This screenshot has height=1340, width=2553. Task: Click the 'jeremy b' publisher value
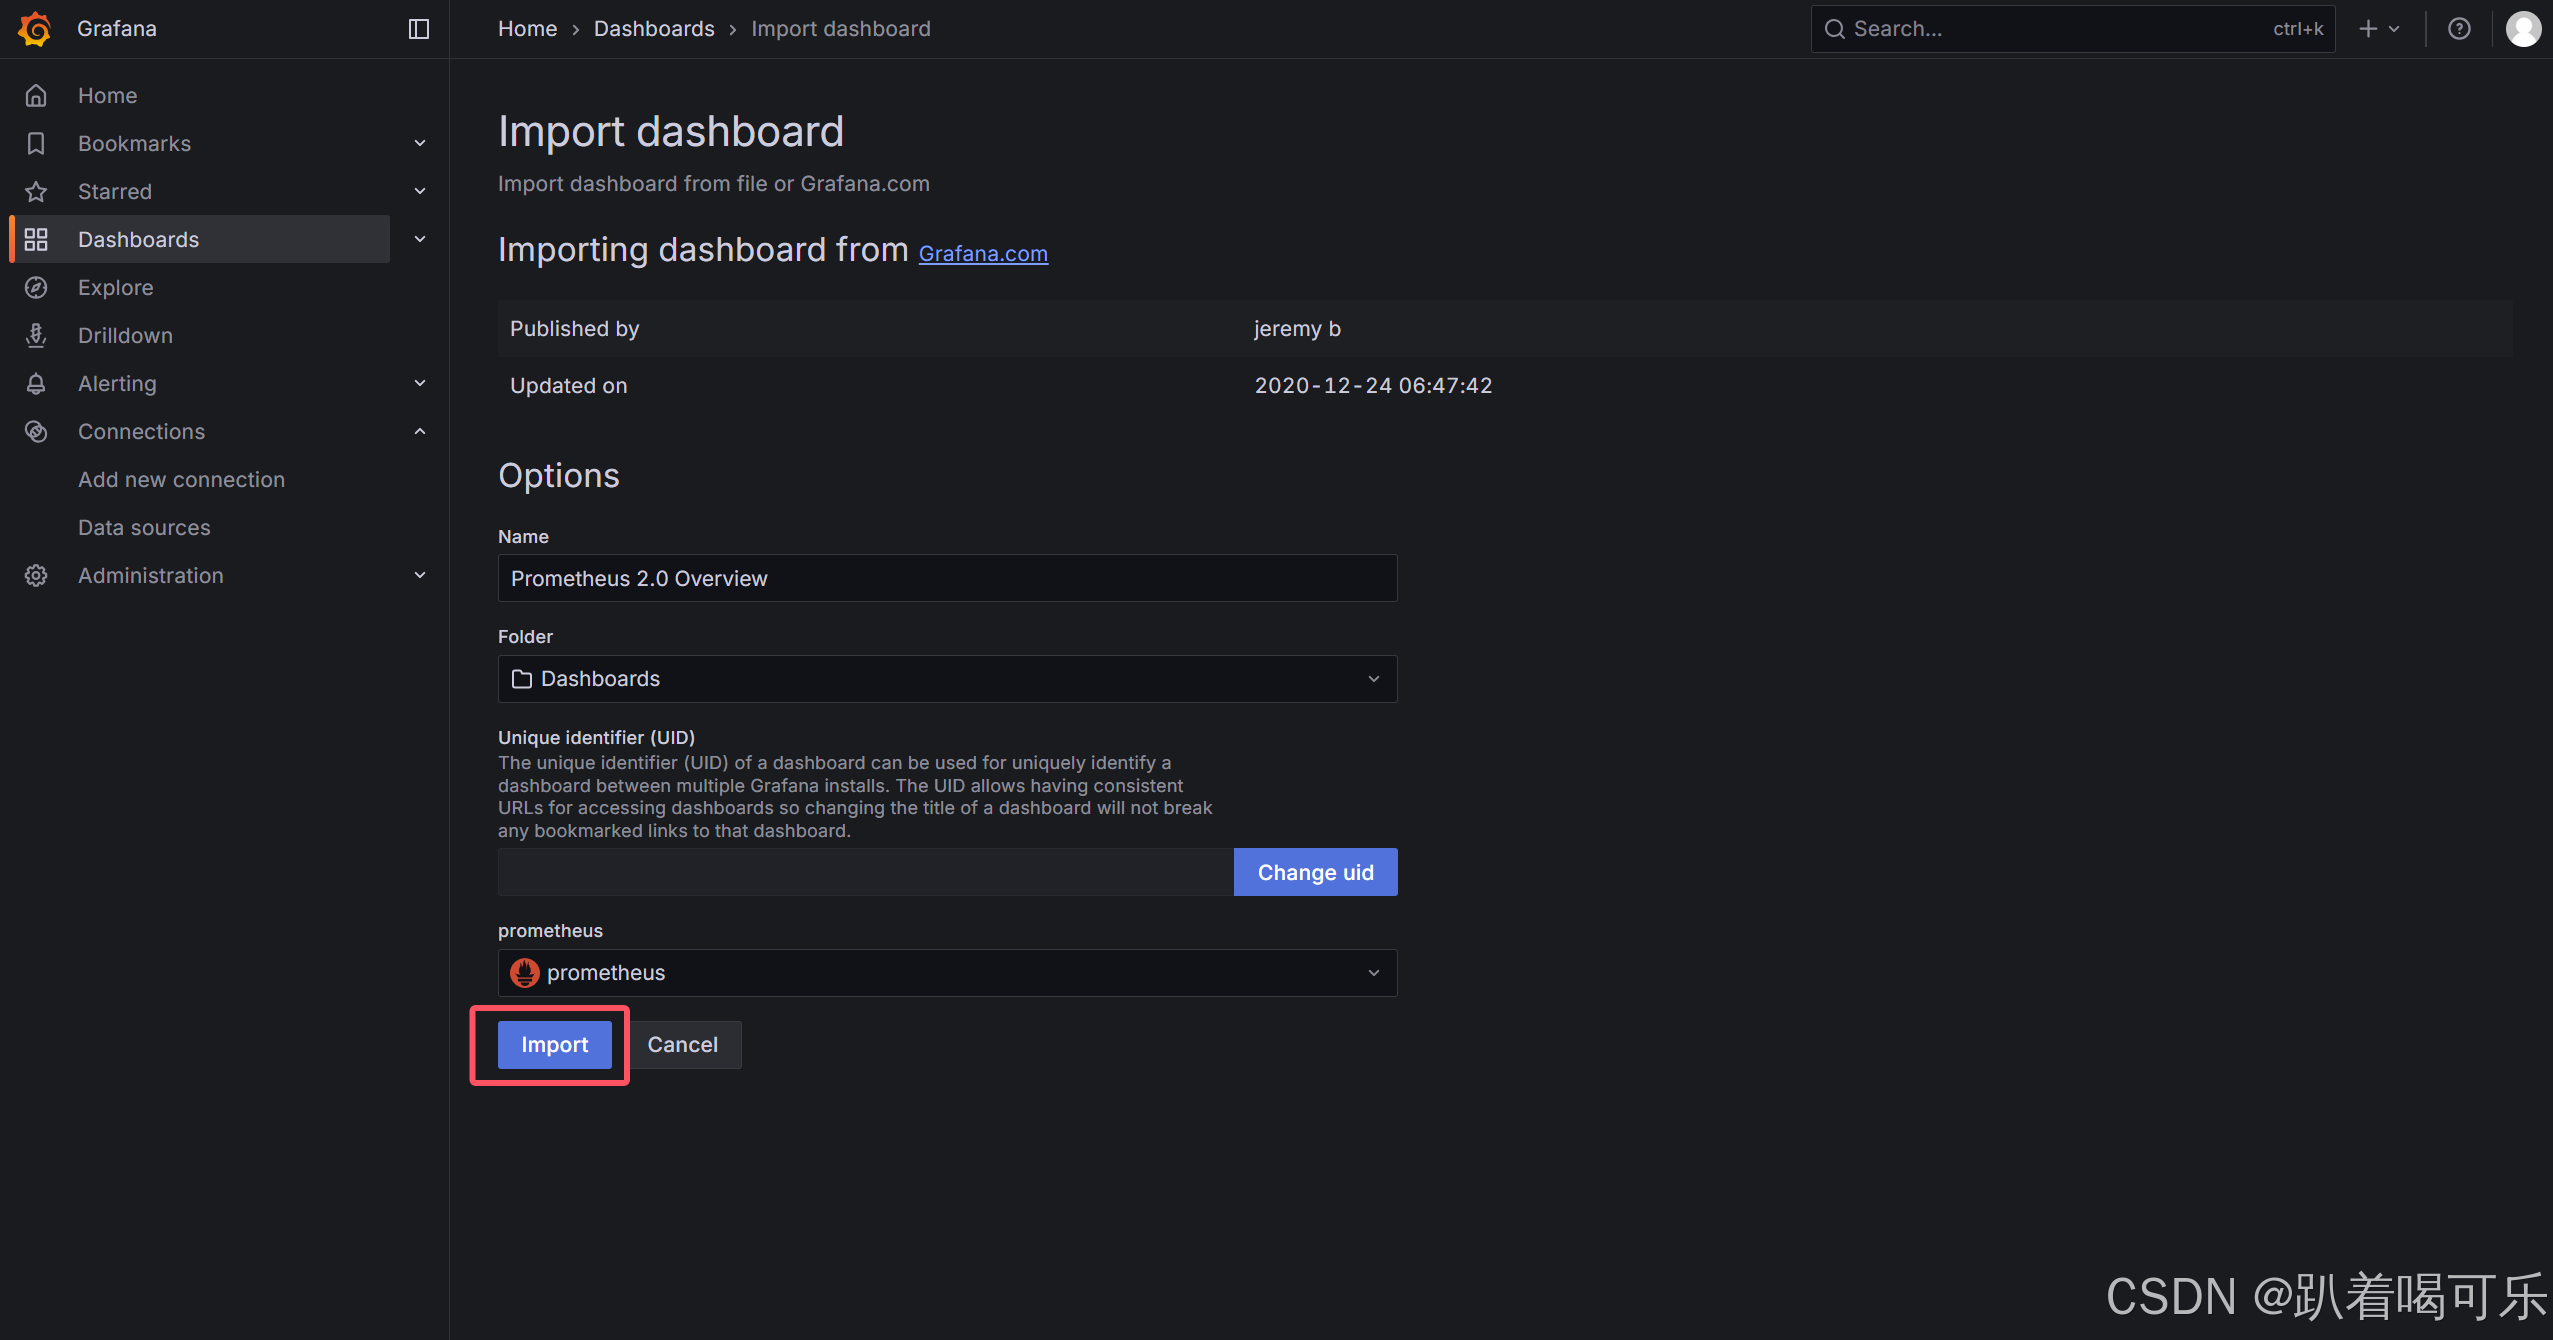click(1298, 329)
